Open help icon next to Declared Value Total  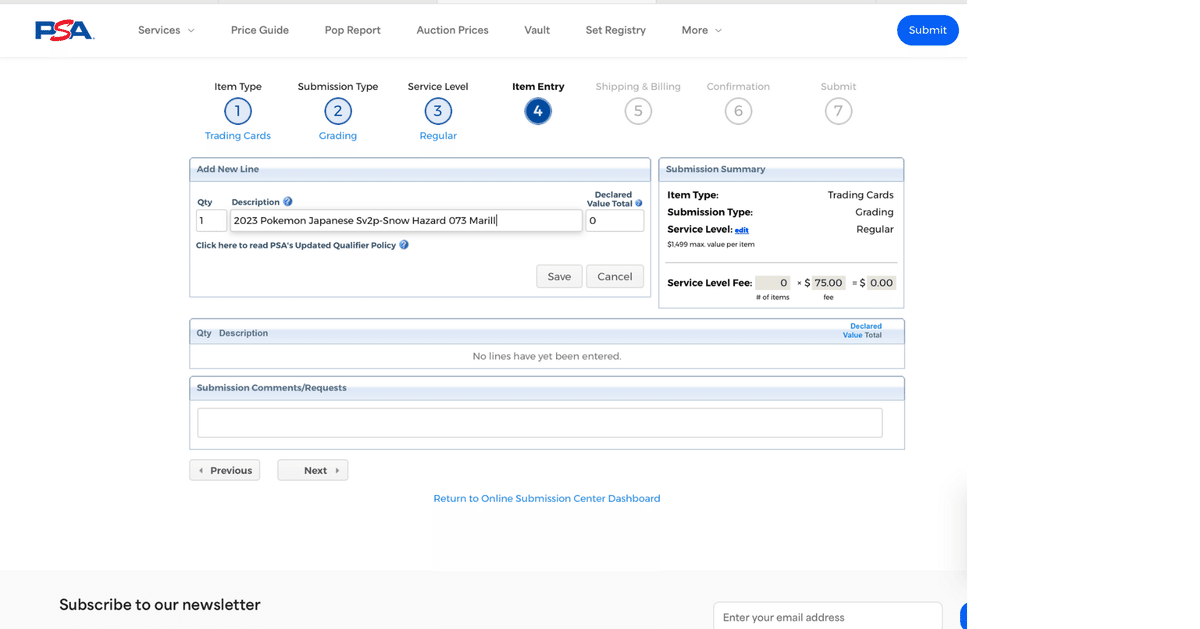pyautogui.click(x=639, y=203)
